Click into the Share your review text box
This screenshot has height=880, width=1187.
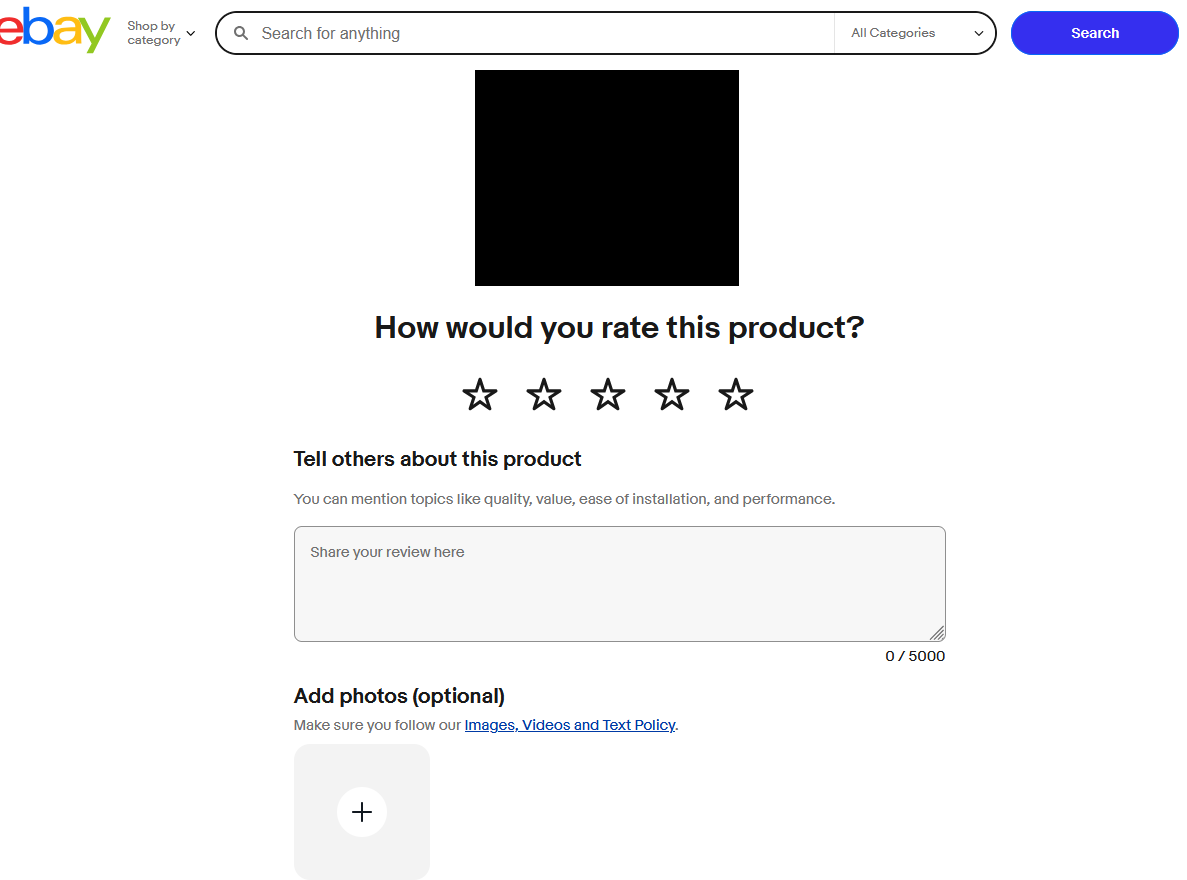point(619,584)
